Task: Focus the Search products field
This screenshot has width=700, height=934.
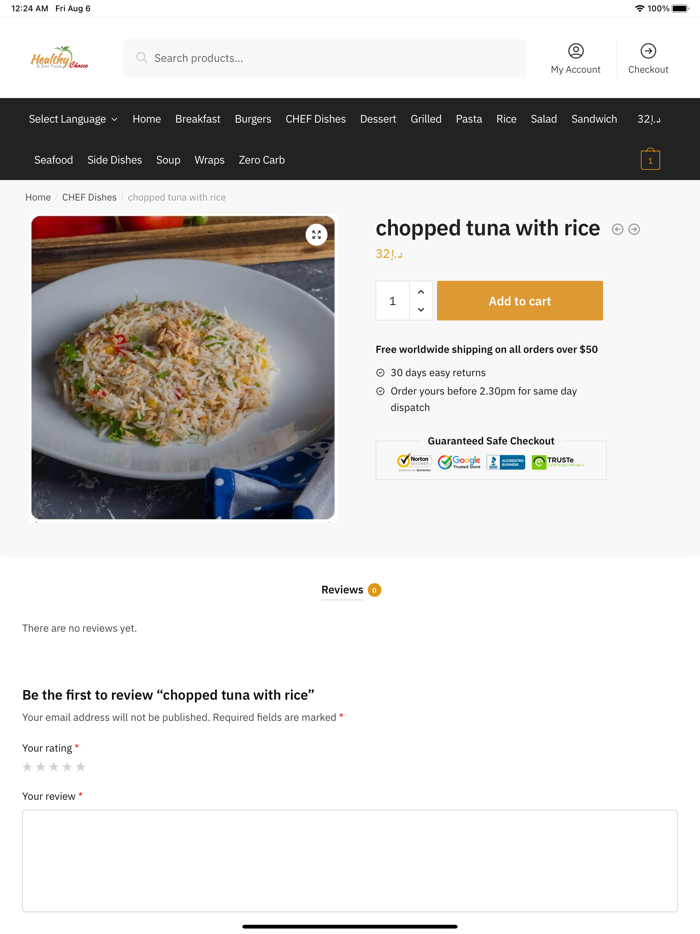Action: (x=335, y=58)
